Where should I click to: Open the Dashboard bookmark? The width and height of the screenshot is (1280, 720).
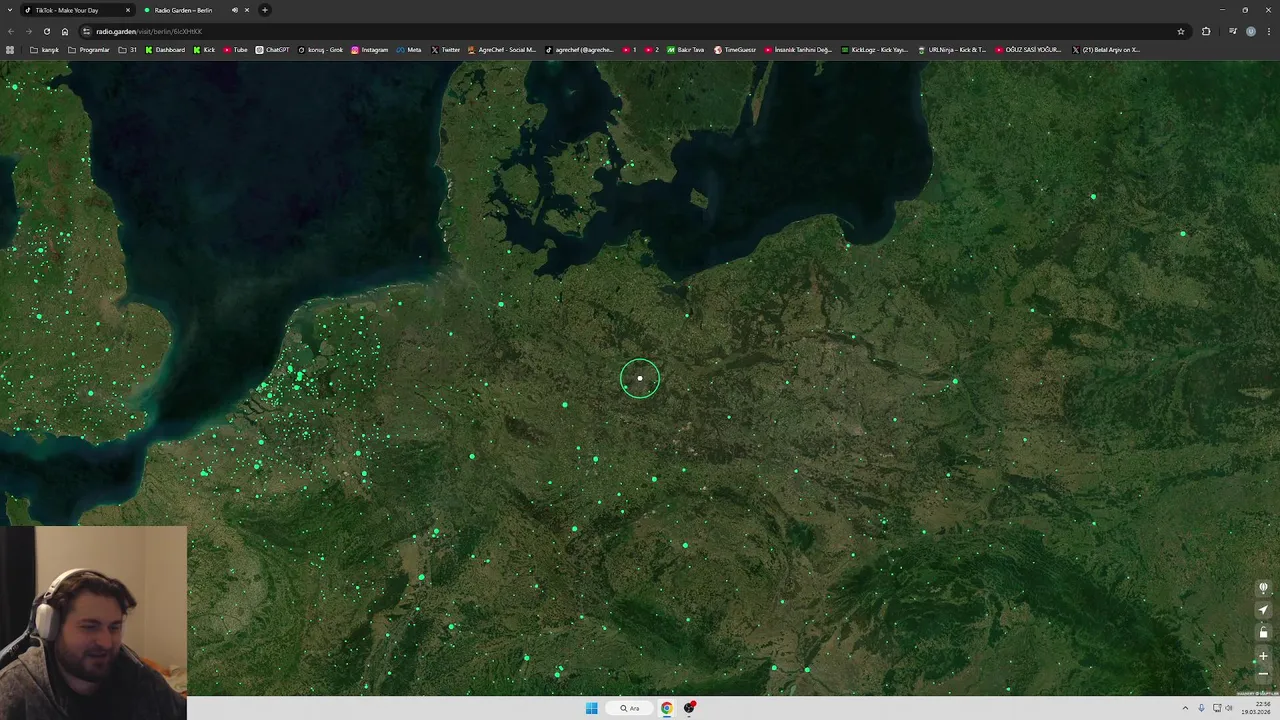pos(165,50)
